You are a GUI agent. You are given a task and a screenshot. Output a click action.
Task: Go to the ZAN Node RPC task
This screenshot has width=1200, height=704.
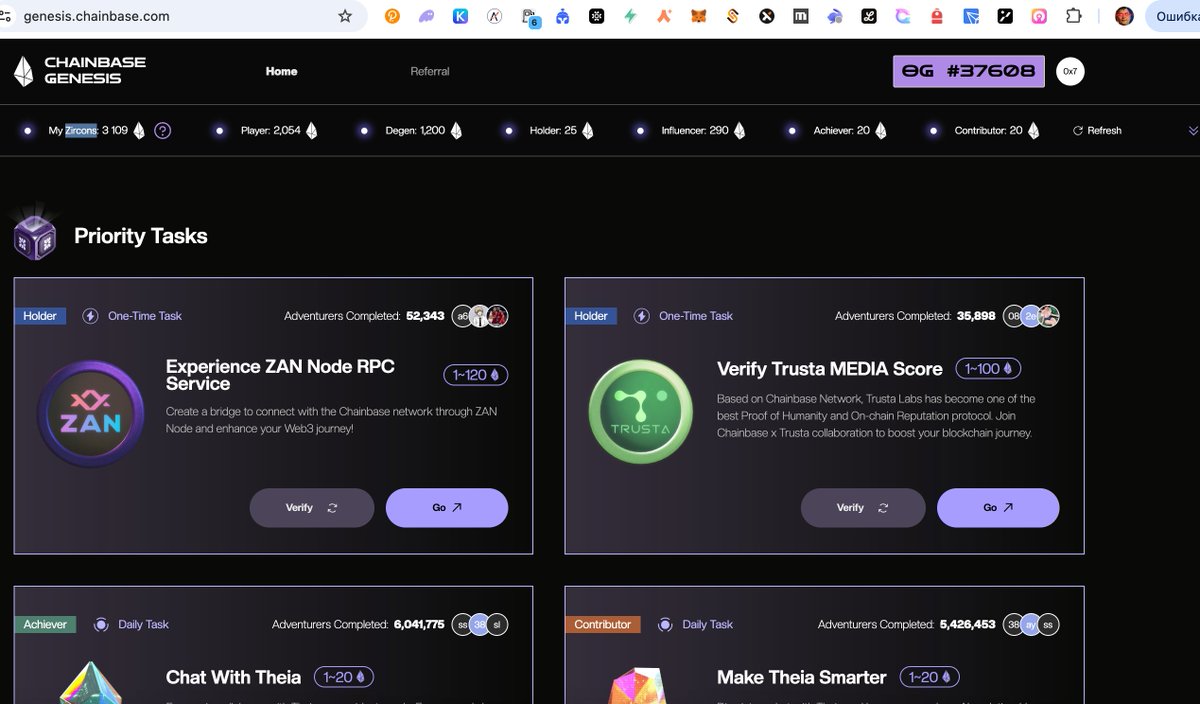pos(447,508)
